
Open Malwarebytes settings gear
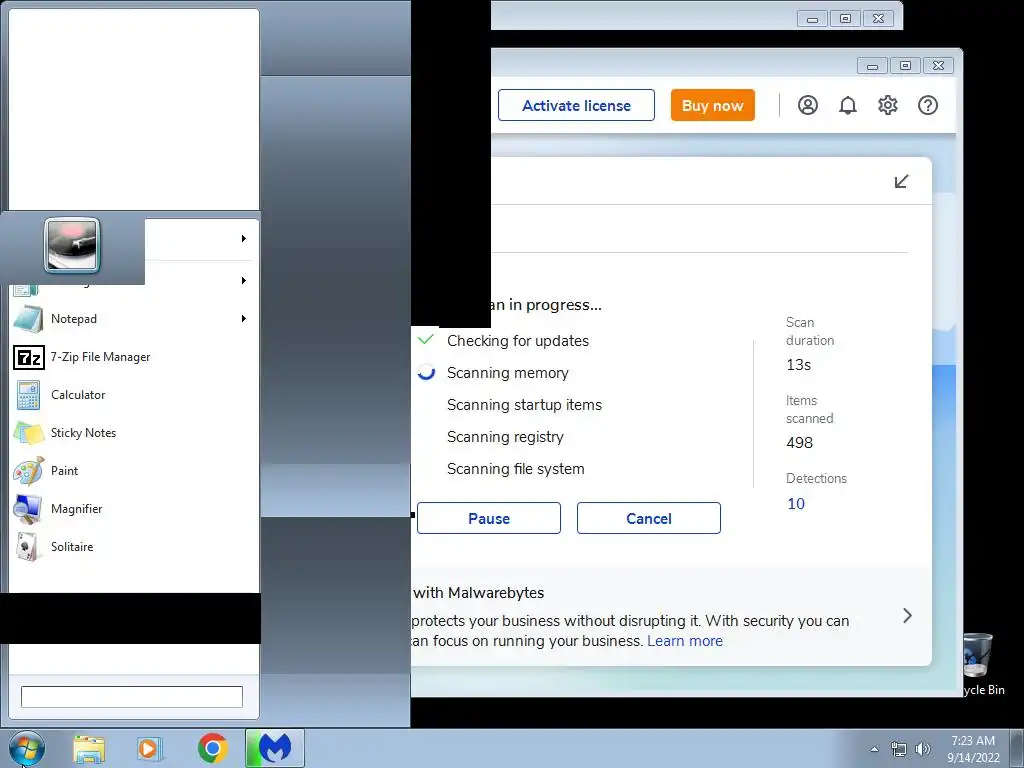pos(888,105)
